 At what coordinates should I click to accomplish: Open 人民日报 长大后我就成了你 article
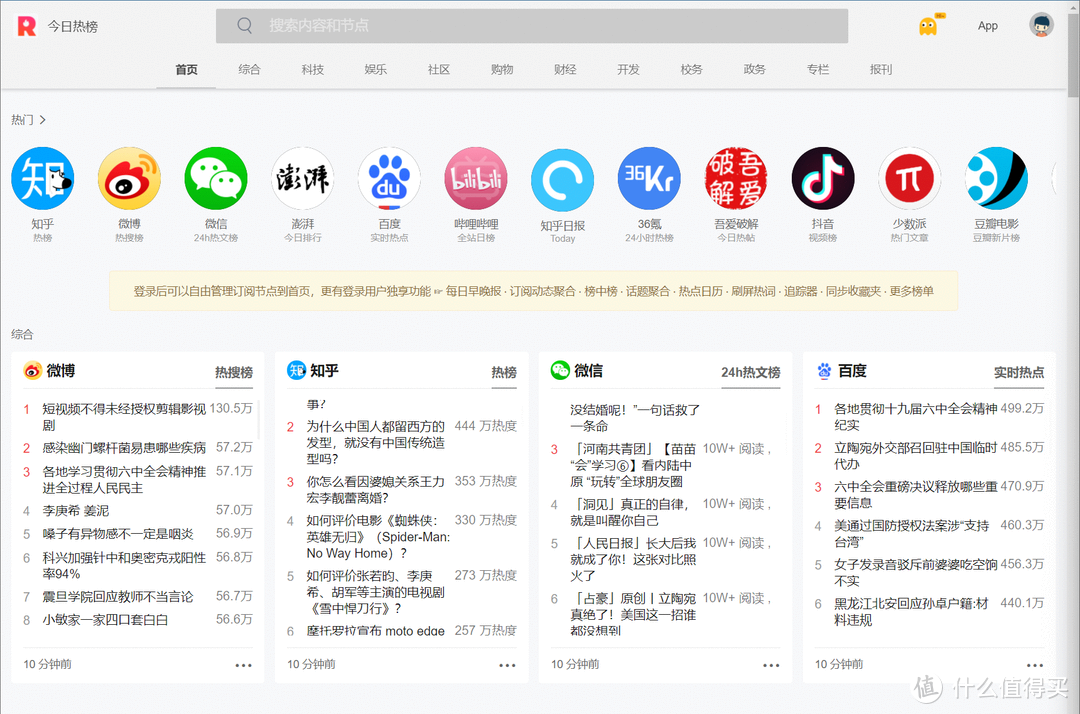coord(633,559)
